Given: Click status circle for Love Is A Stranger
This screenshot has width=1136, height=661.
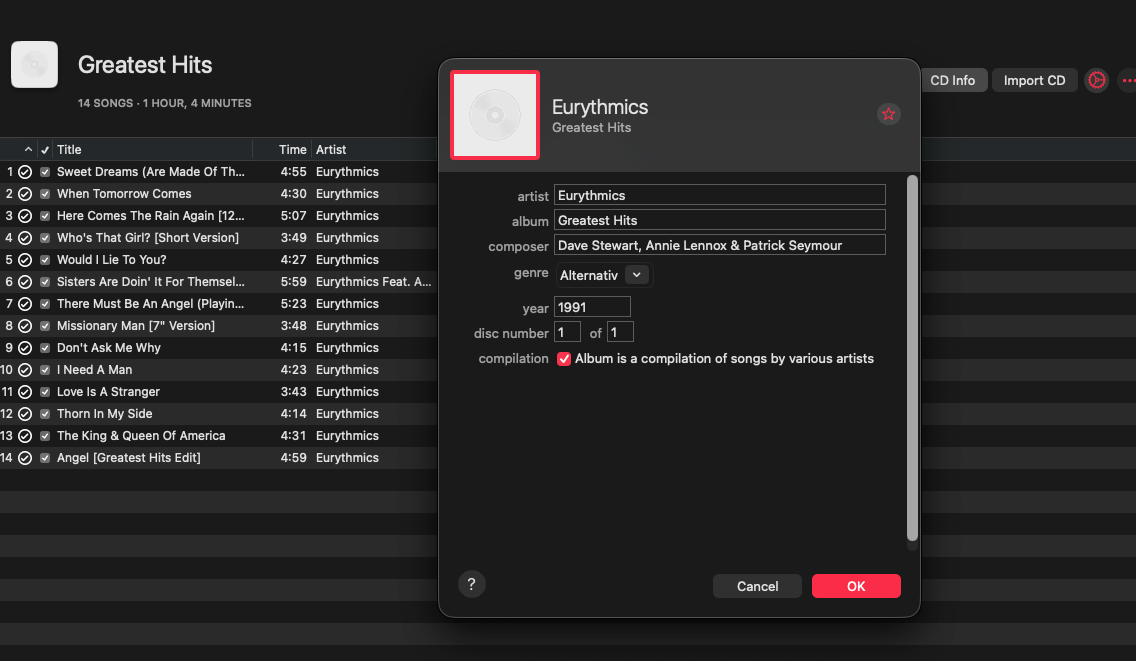Looking at the screenshot, I should click(x=25, y=392).
